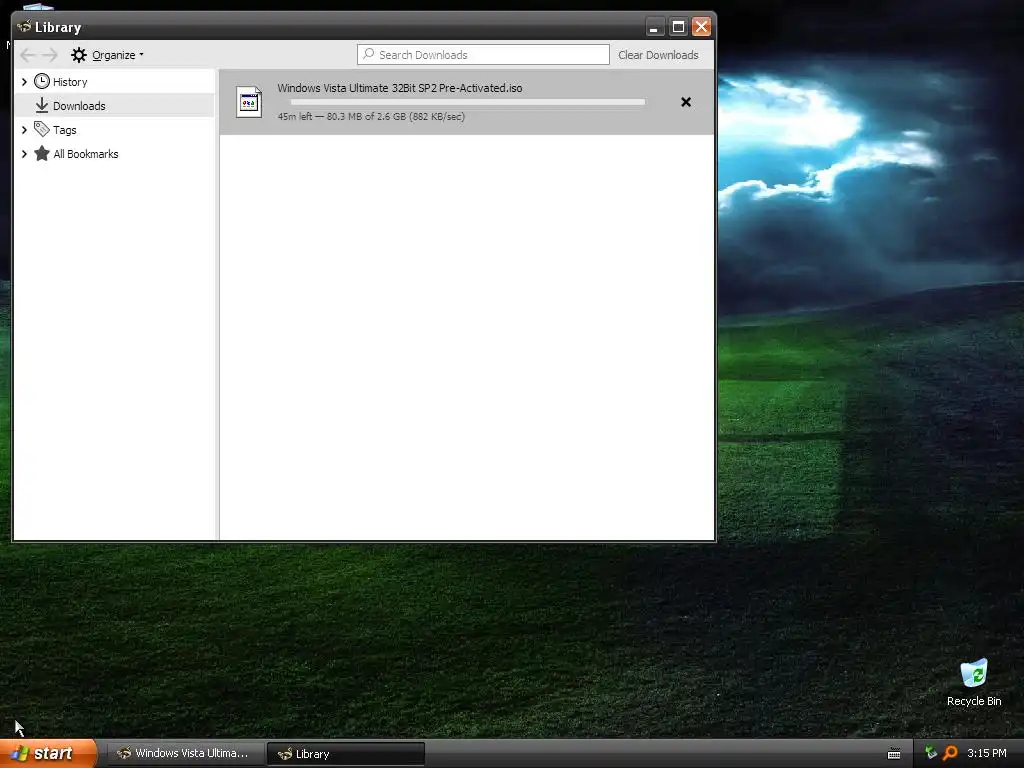1024x768 pixels.
Task: Open the Downloads sidebar entry
Action: (114, 105)
